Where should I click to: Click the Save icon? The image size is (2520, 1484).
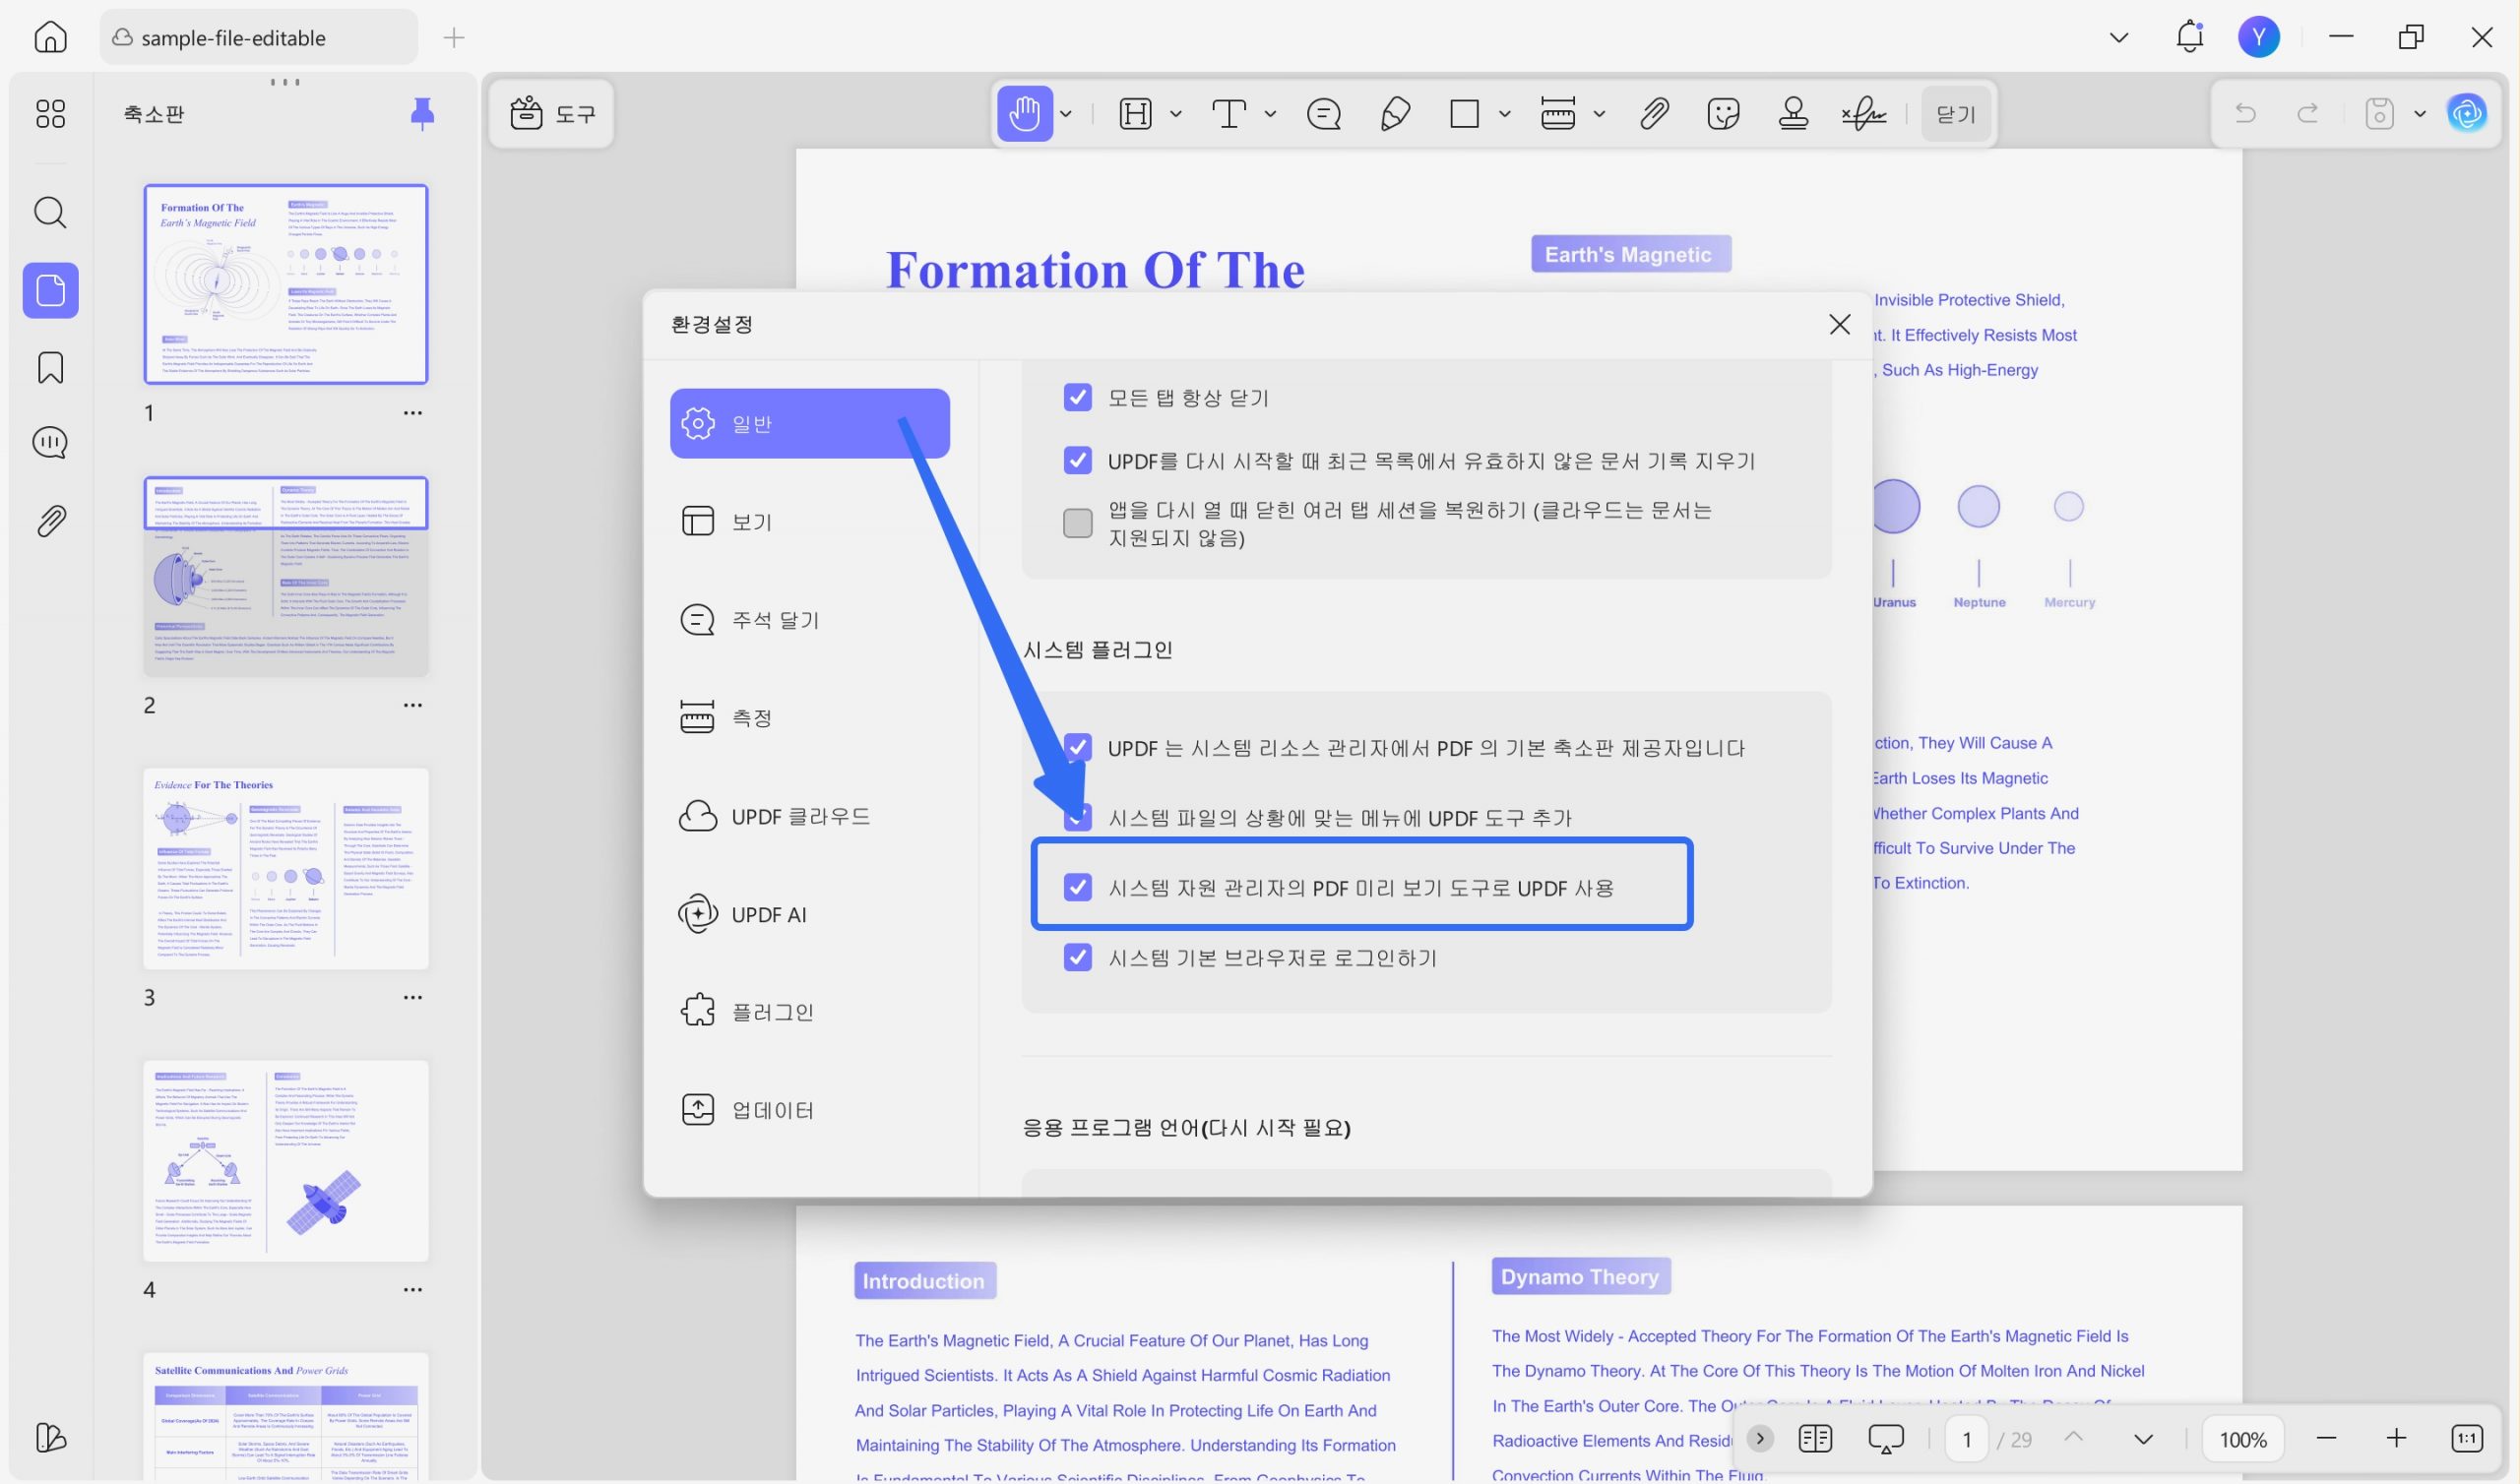[2379, 113]
